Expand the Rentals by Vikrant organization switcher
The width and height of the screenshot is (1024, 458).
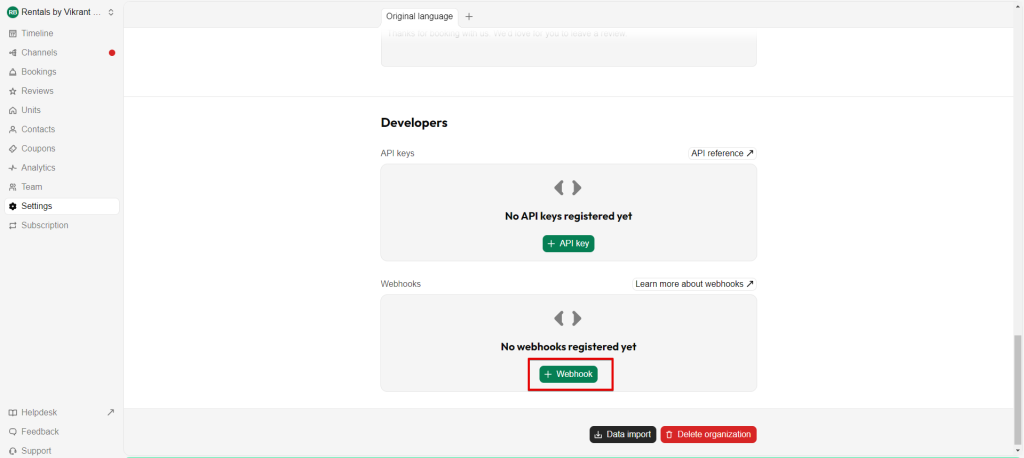tap(61, 12)
